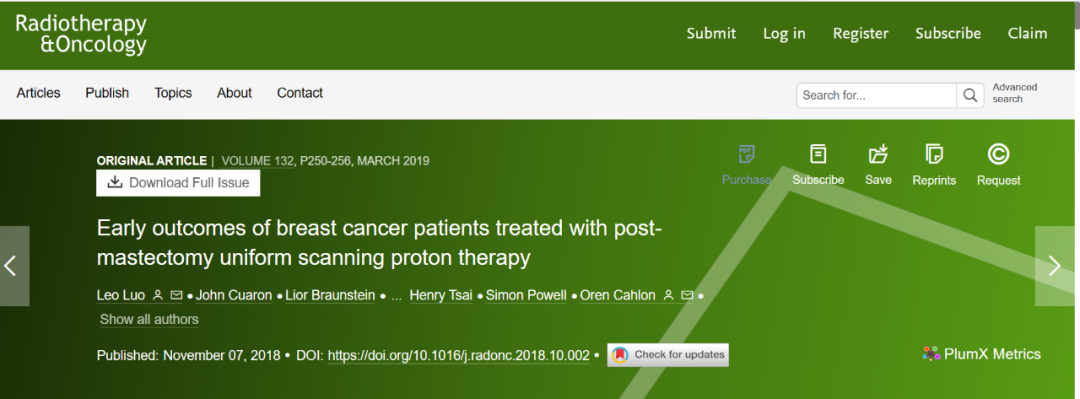Click the Search for input field

[x=877, y=95]
